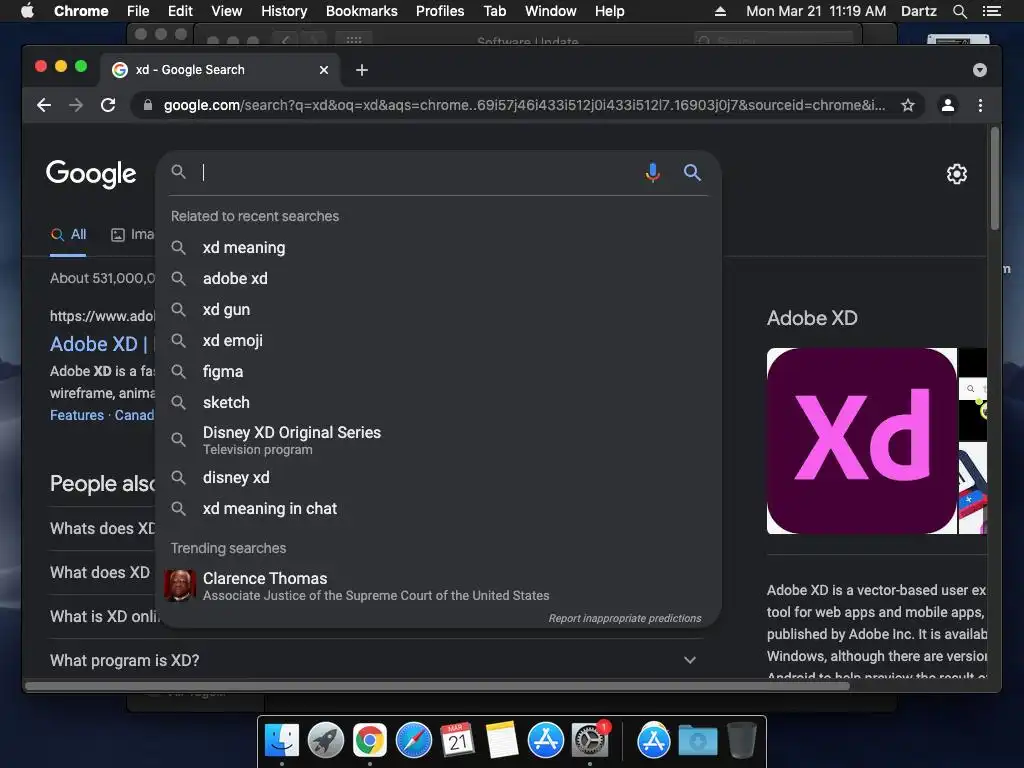Open the History menu
The height and width of the screenshot is (768, 1024).
click(284, 11)
